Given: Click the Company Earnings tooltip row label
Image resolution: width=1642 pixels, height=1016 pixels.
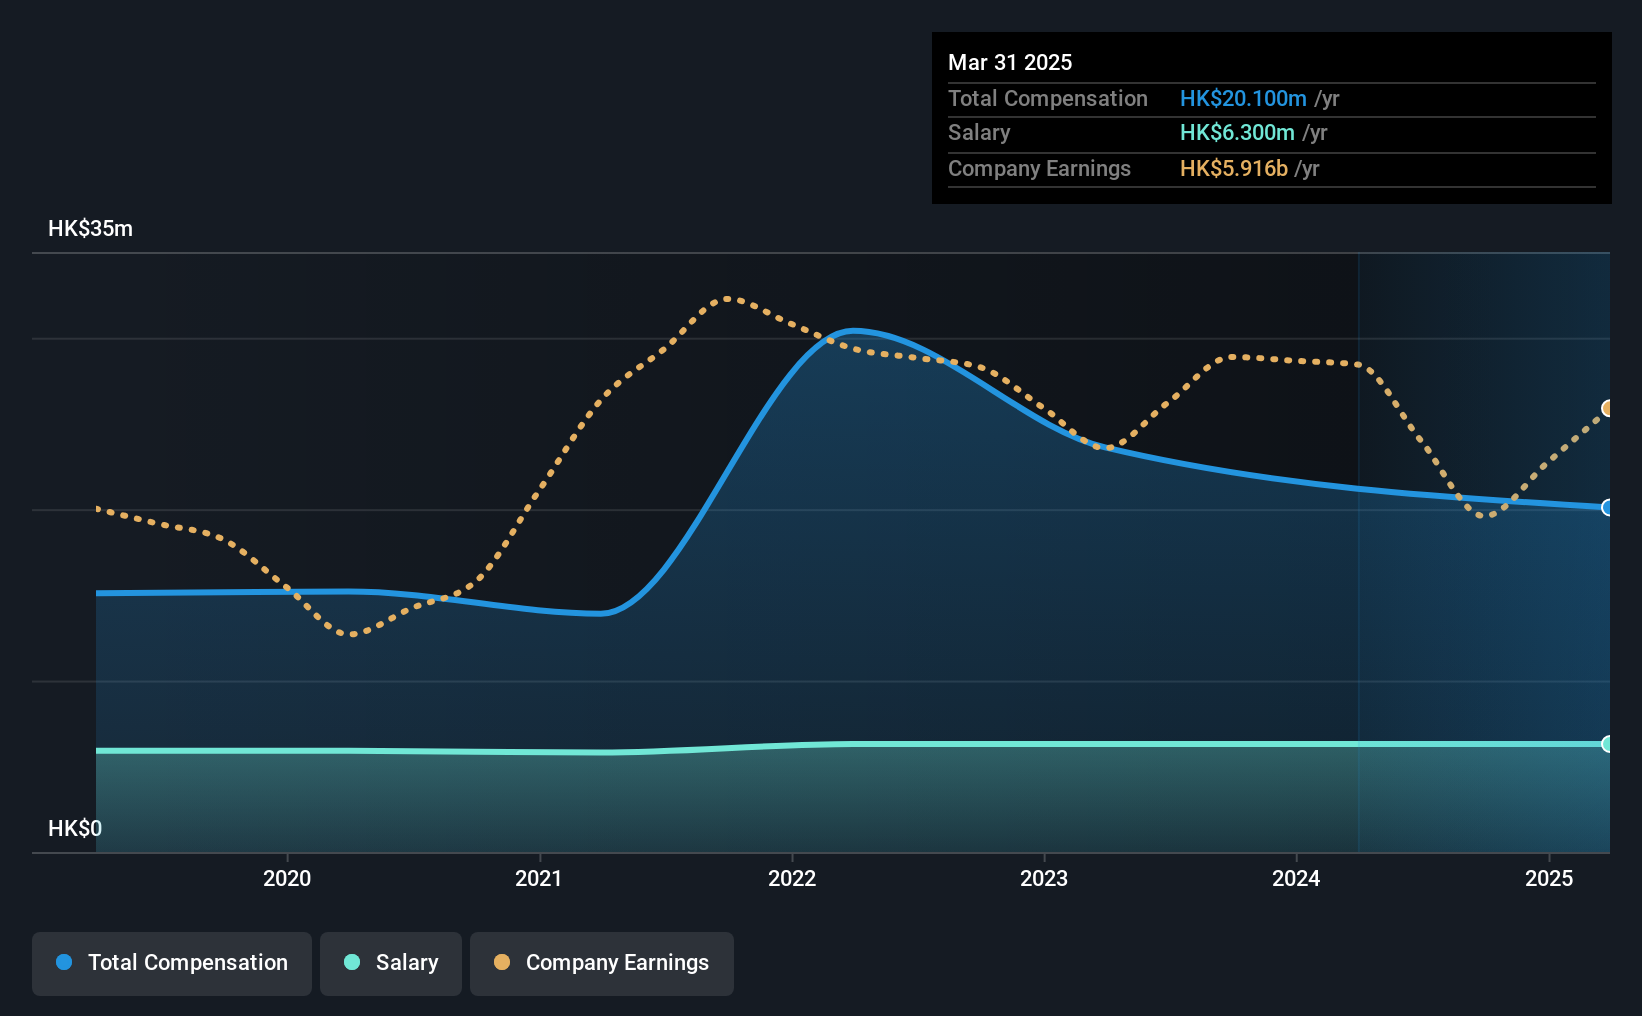Looking at the screenshot, I should point(1039,168).
